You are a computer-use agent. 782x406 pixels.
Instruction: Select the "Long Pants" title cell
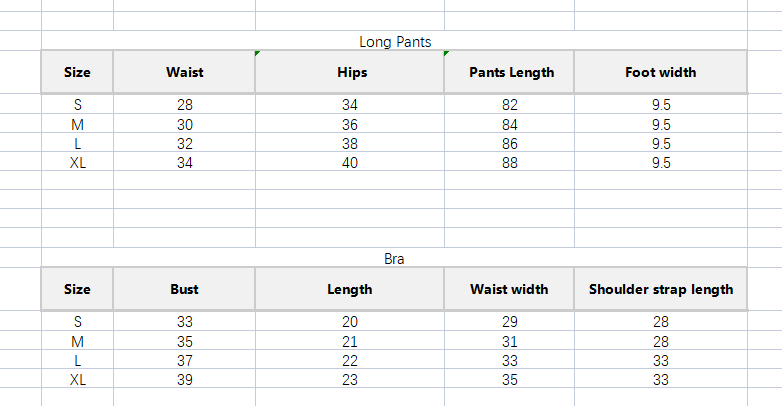coord(394,42)
